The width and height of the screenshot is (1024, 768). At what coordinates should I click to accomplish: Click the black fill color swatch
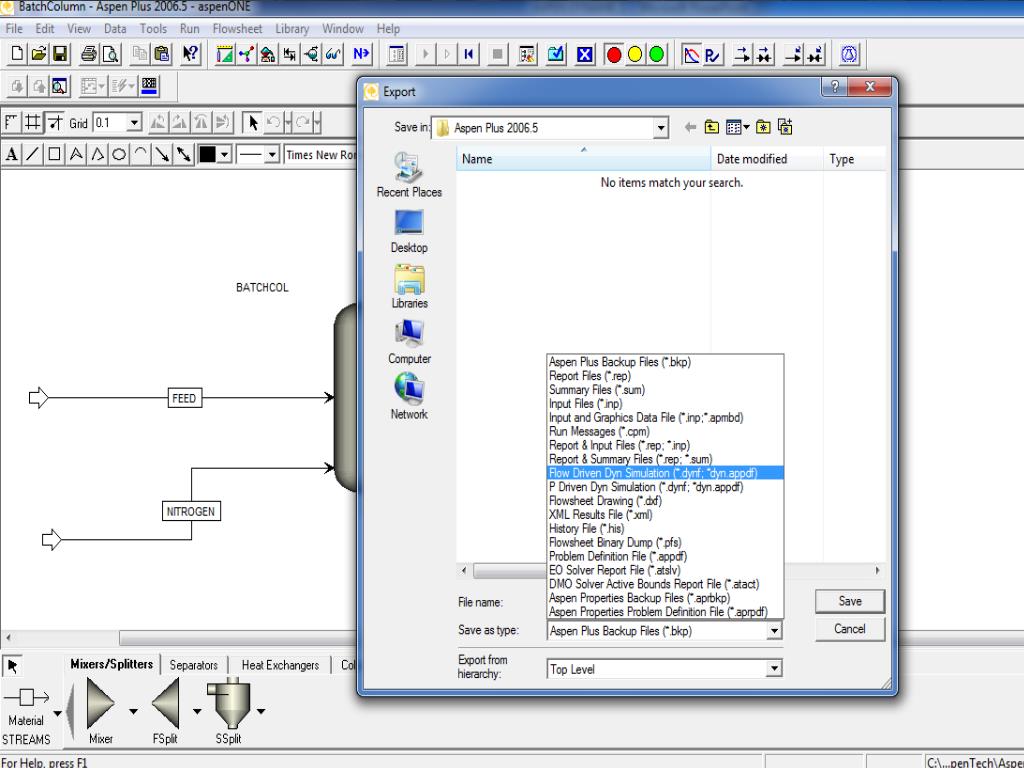pos(208,155)
